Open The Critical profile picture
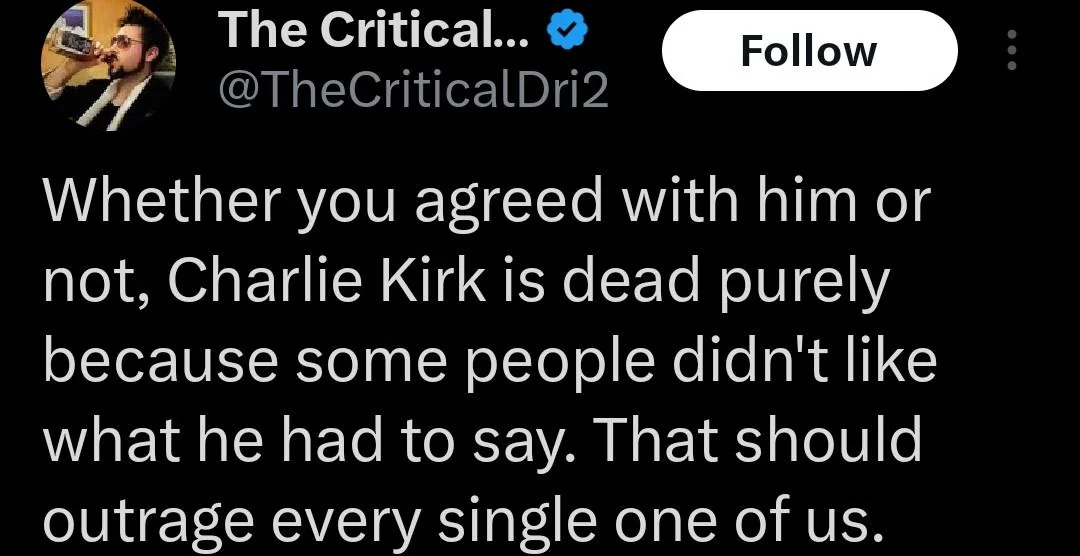Viewport: 1080px width, 556px height. tap(108, 66)
